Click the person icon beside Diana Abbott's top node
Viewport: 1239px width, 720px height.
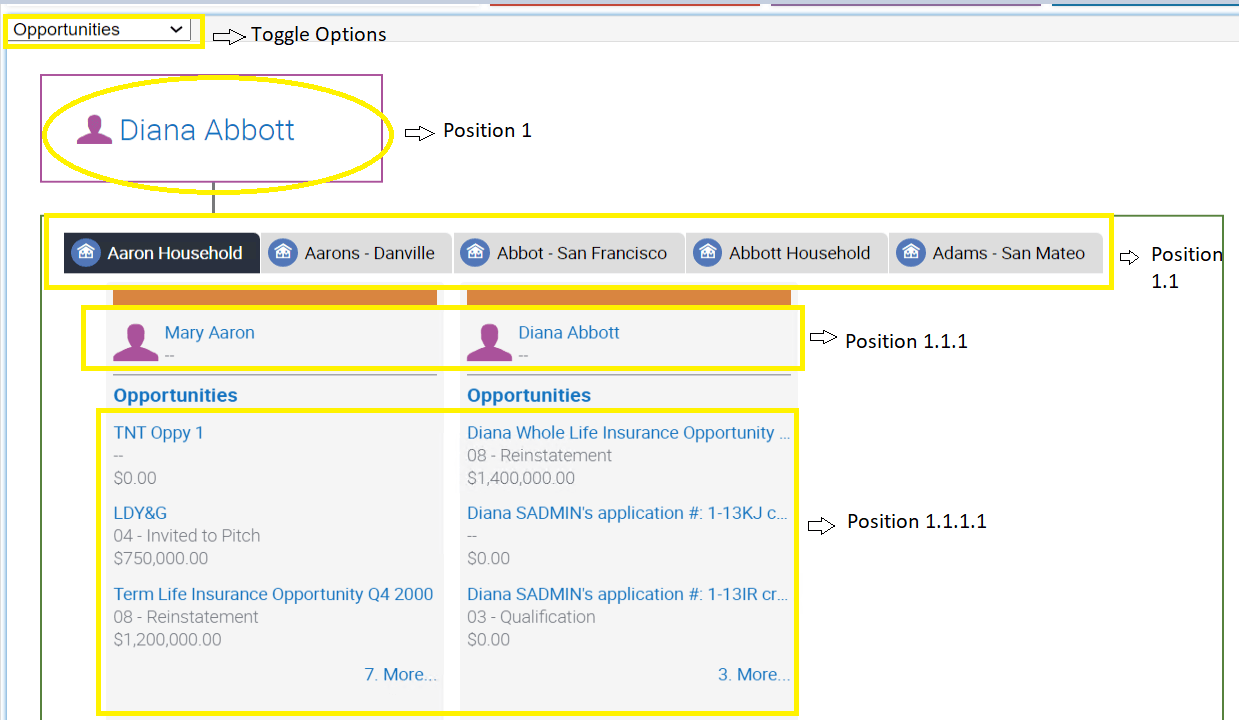pyautogui.click(x=94, y=129)
